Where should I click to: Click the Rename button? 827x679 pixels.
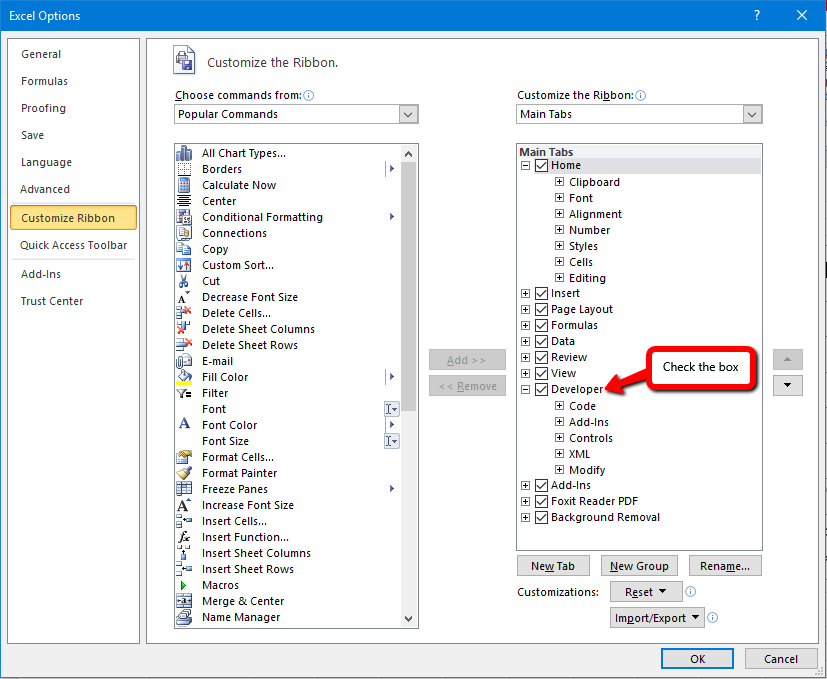[x=725, y=566]
